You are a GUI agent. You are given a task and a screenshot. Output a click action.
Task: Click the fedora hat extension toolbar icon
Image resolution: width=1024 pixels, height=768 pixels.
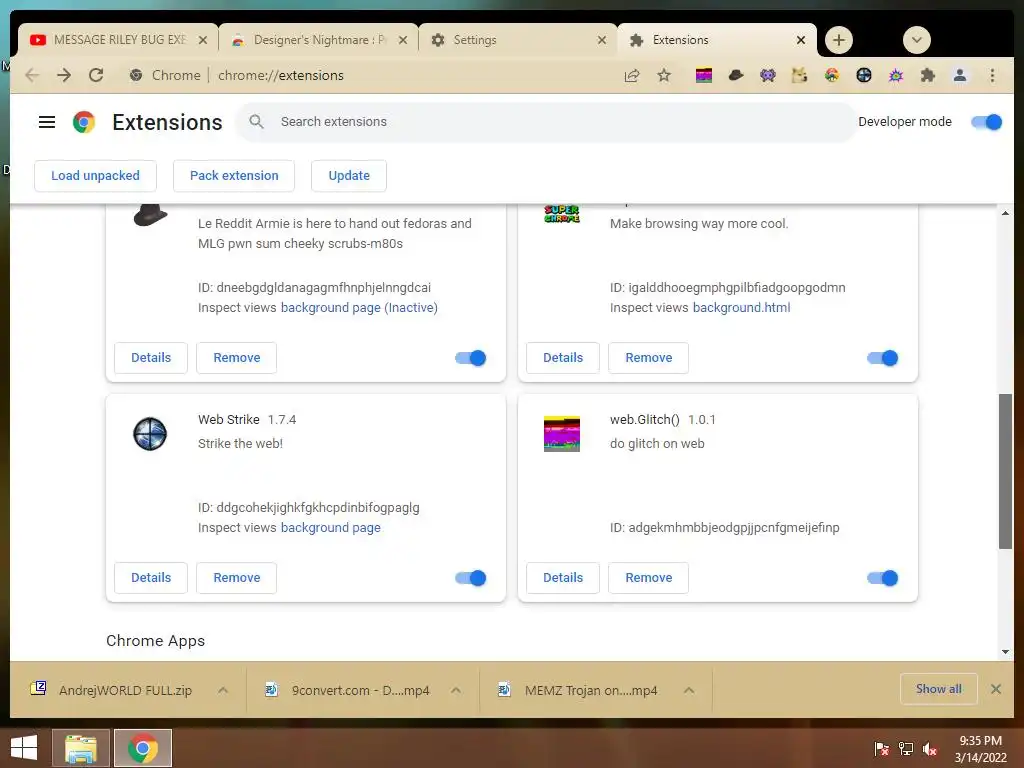click(736, 76)
